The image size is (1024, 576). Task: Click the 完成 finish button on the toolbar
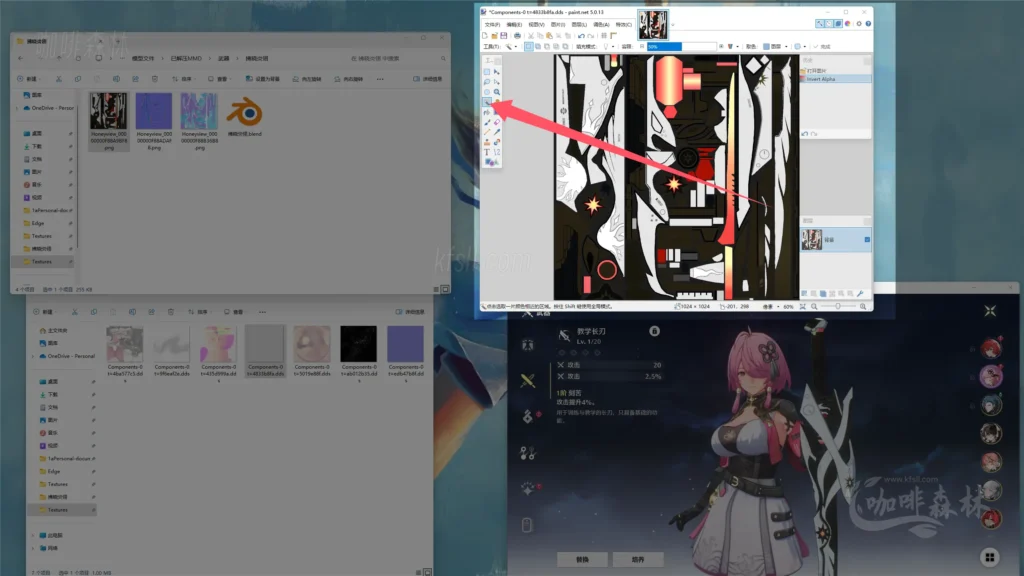pyautogui.click(x=822, y=47)
